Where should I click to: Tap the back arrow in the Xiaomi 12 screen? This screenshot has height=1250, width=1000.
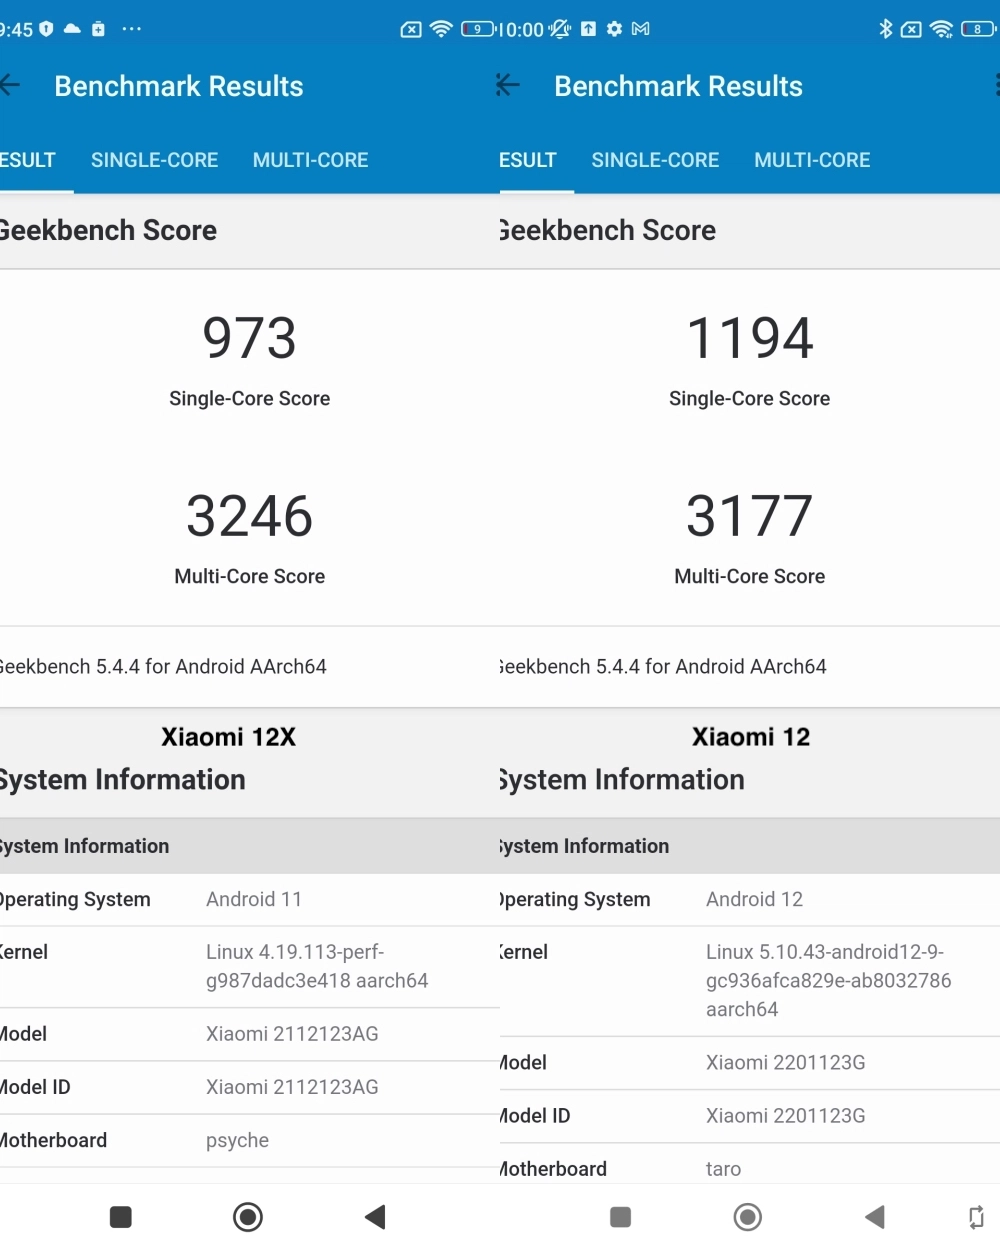coord(508,86)
